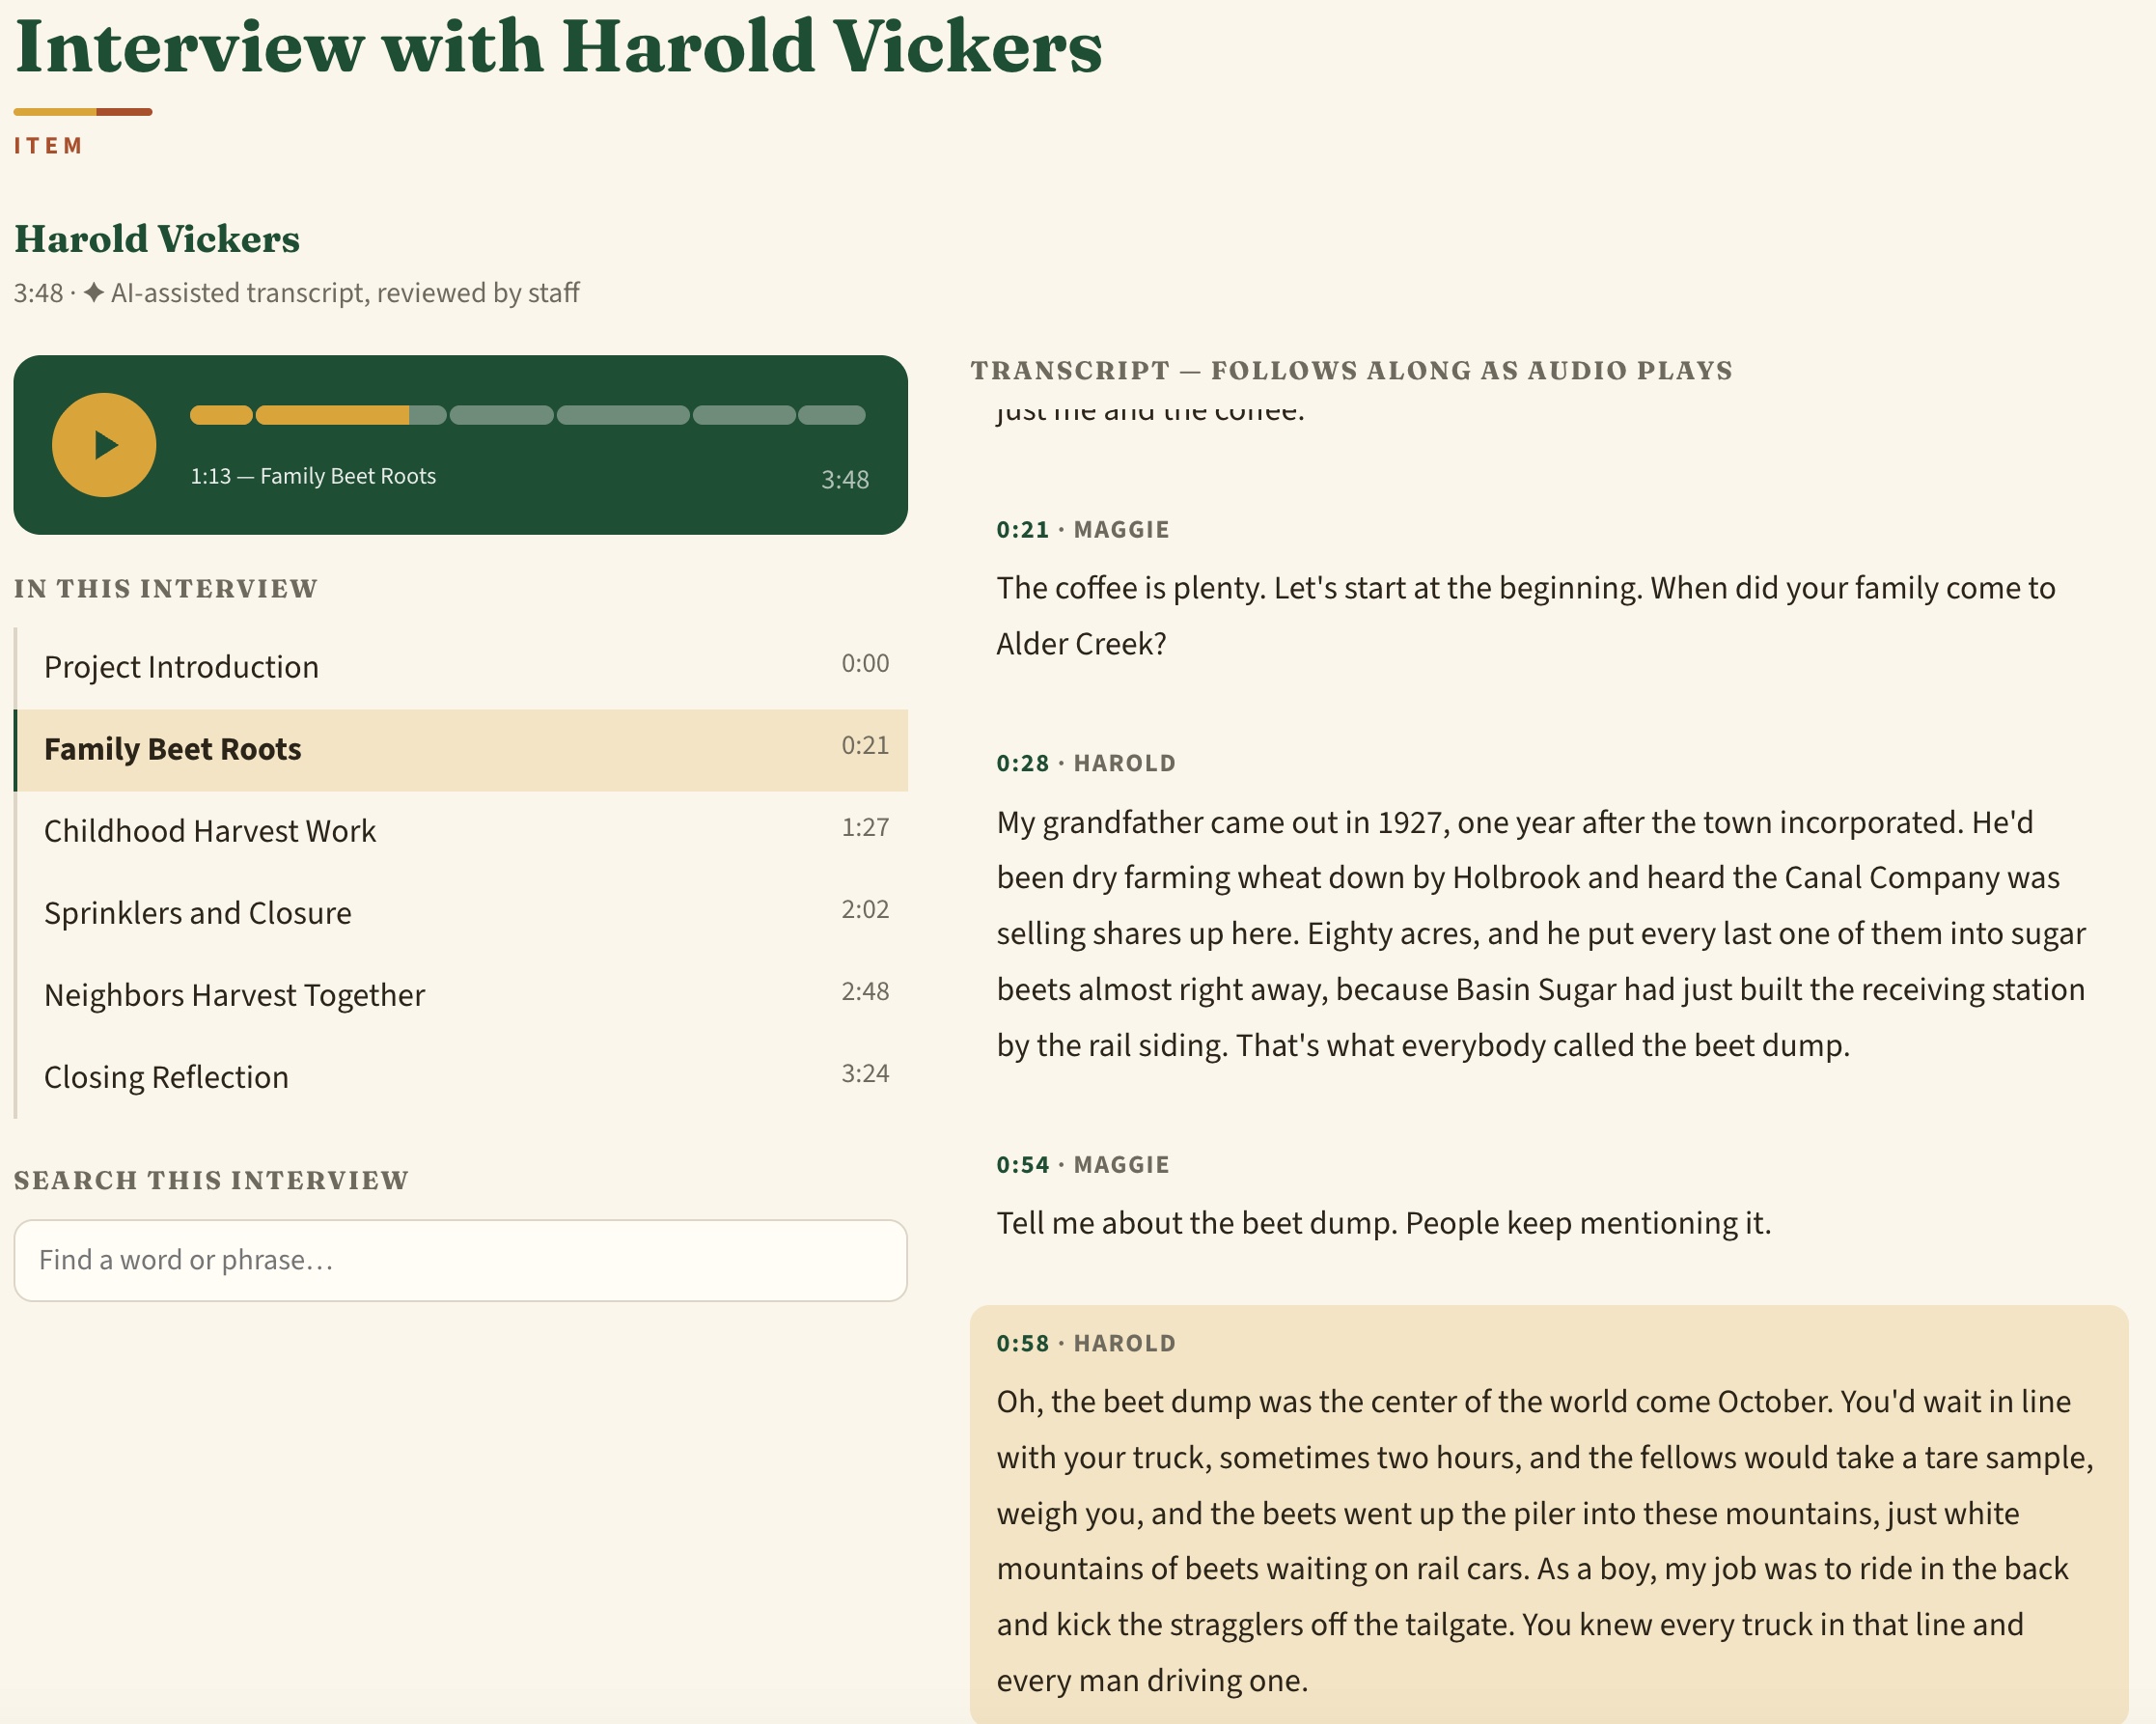Jump to the third audio progress segment
The image size is (2156, 1724).
[501, 415]
